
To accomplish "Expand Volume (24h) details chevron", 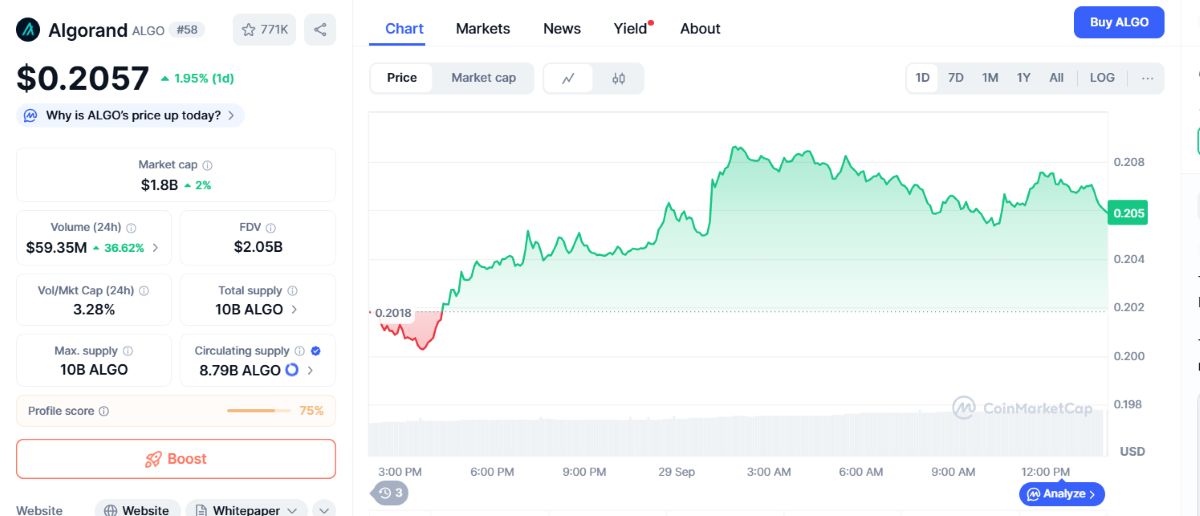I will pos(155,248).
